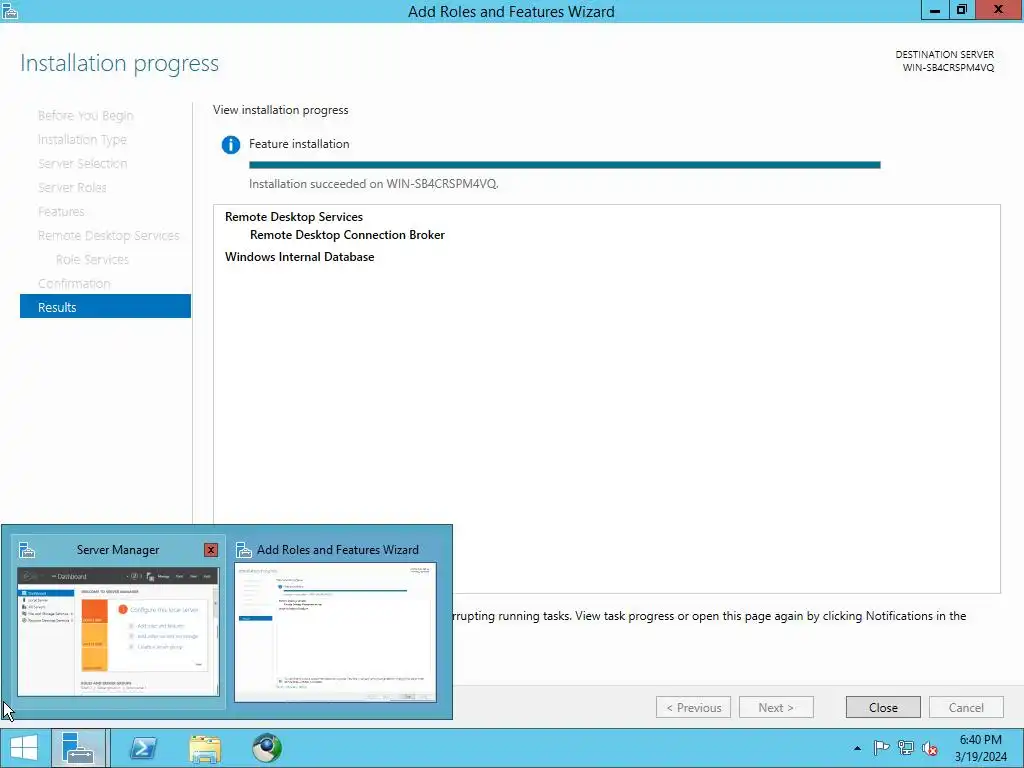Launch PowerShell from the taskbar
This screenshot has height=768, width=1024.
click(x=143, y=748)
